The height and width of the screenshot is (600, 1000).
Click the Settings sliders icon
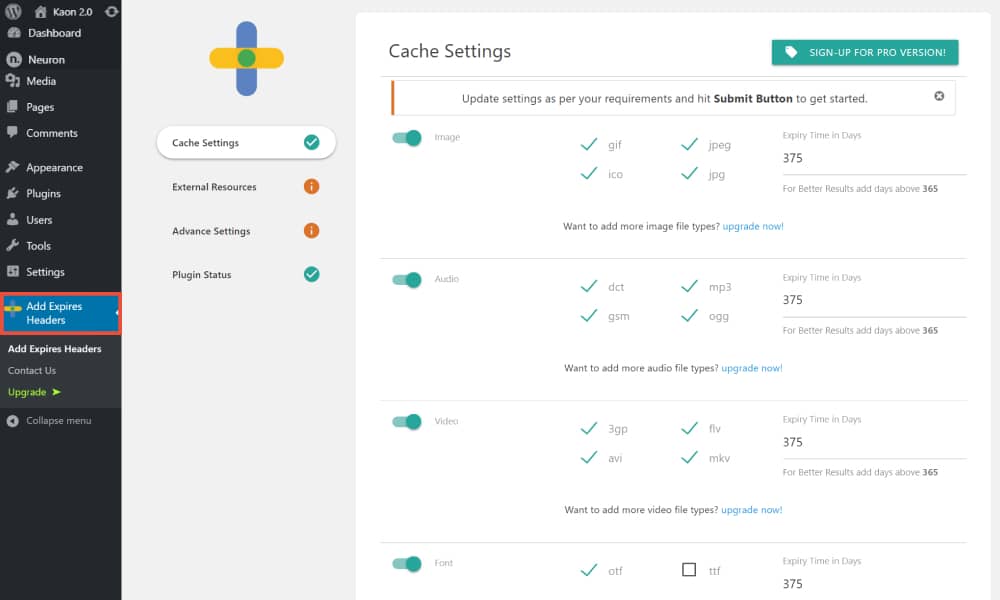pos(13,271)
